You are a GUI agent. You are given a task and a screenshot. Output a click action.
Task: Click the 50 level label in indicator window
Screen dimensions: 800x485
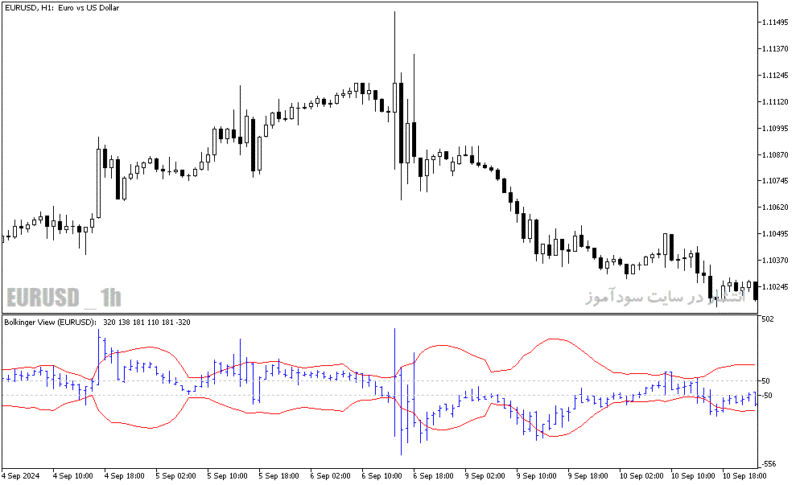coord(766,381)
